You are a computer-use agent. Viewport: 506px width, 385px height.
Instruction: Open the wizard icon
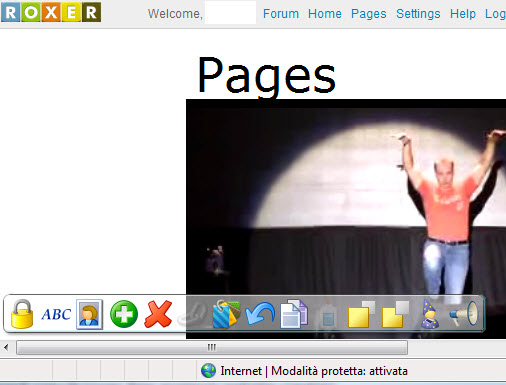click(430, 314)
